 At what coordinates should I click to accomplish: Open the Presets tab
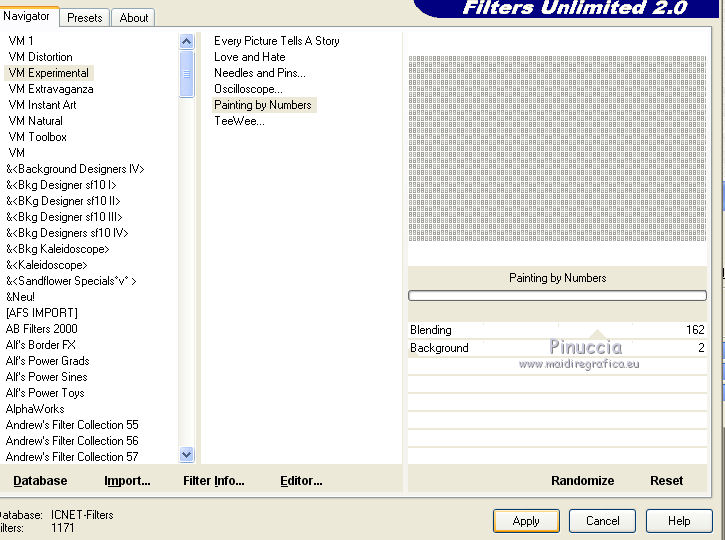[x=85, y=18]
